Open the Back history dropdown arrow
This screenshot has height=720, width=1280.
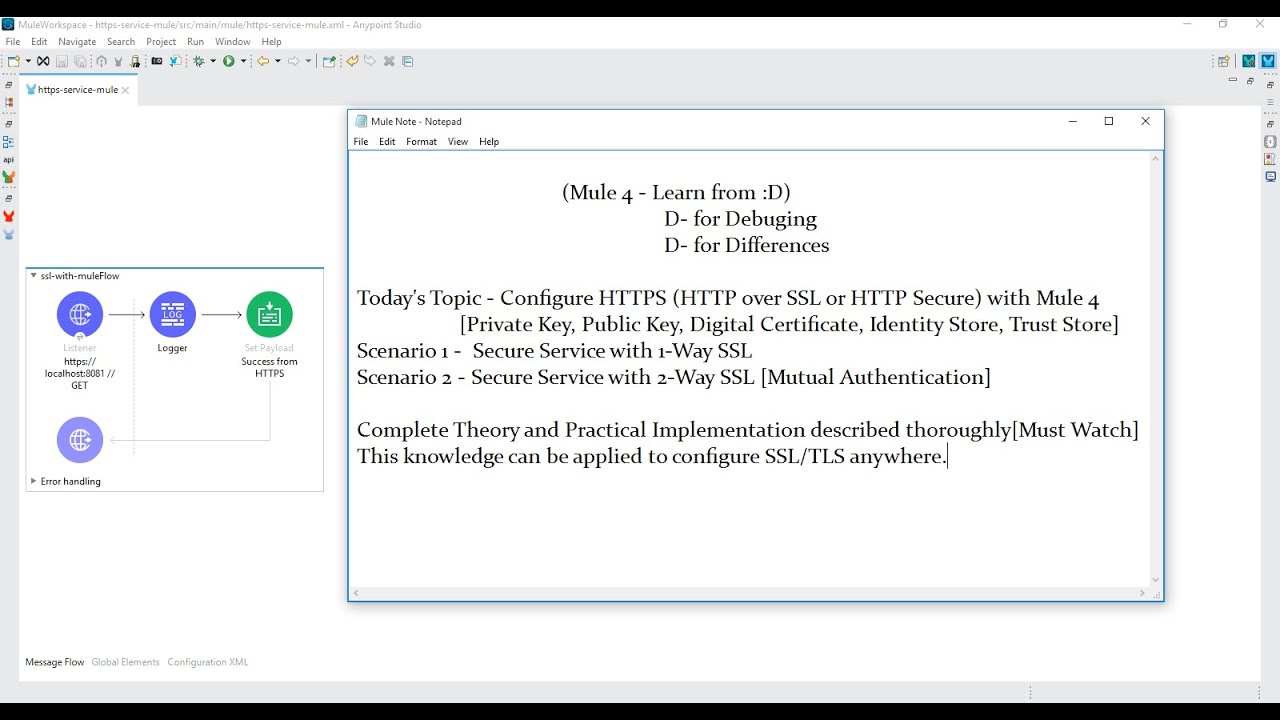pyautogui.click(x=278, y=61)
